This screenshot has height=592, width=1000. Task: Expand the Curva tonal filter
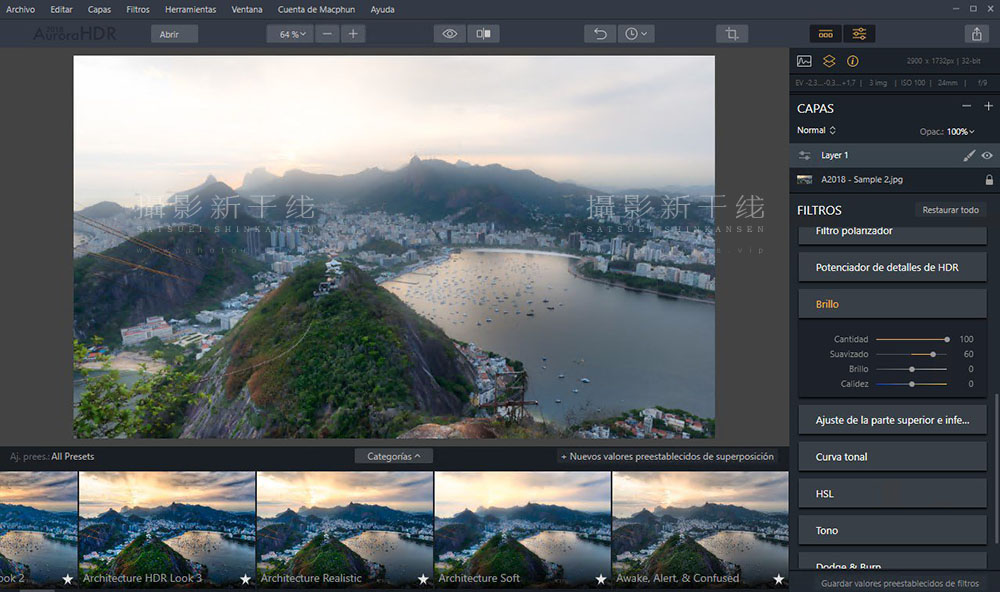coord(892,457)
